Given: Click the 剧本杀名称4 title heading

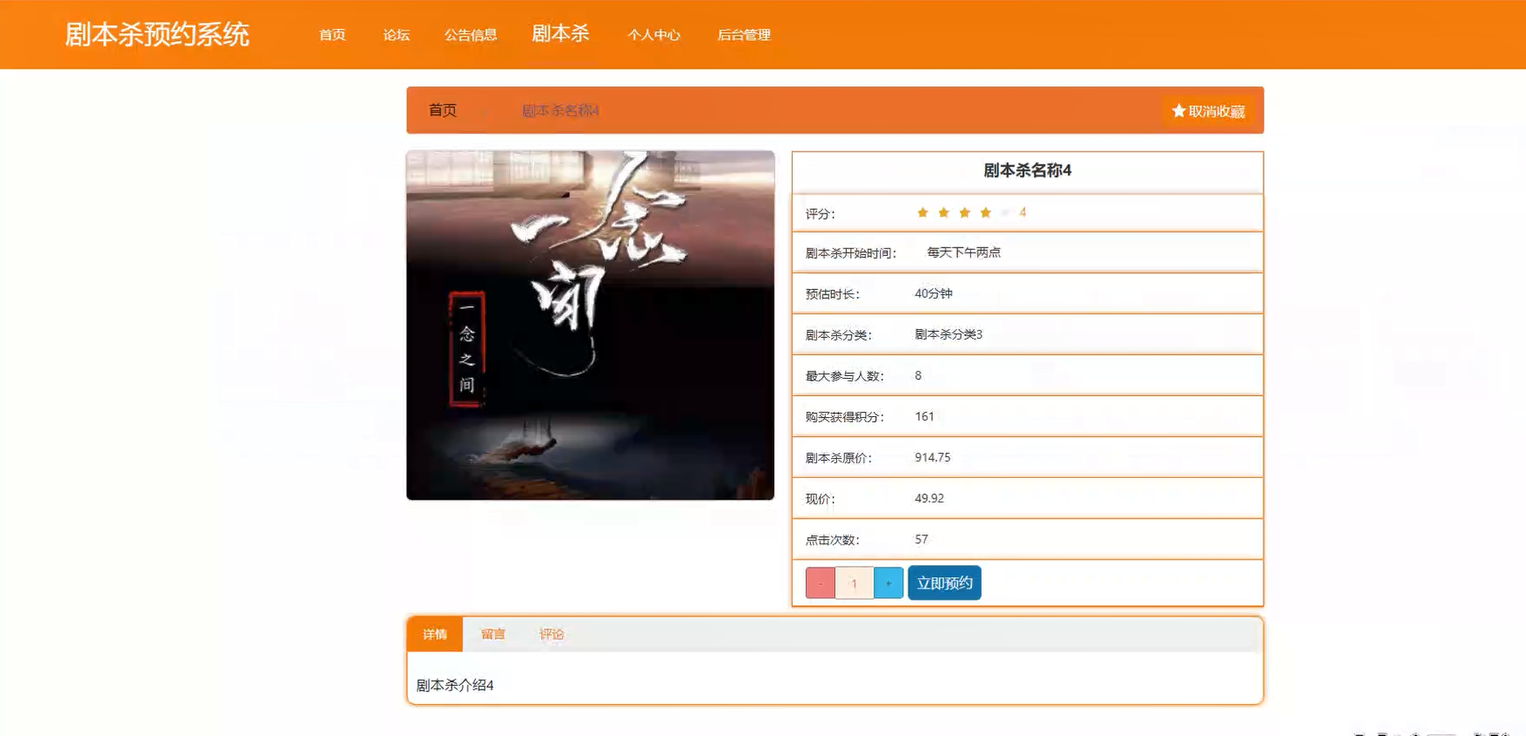Looking at the screenshot, I should click(1028, 171).
